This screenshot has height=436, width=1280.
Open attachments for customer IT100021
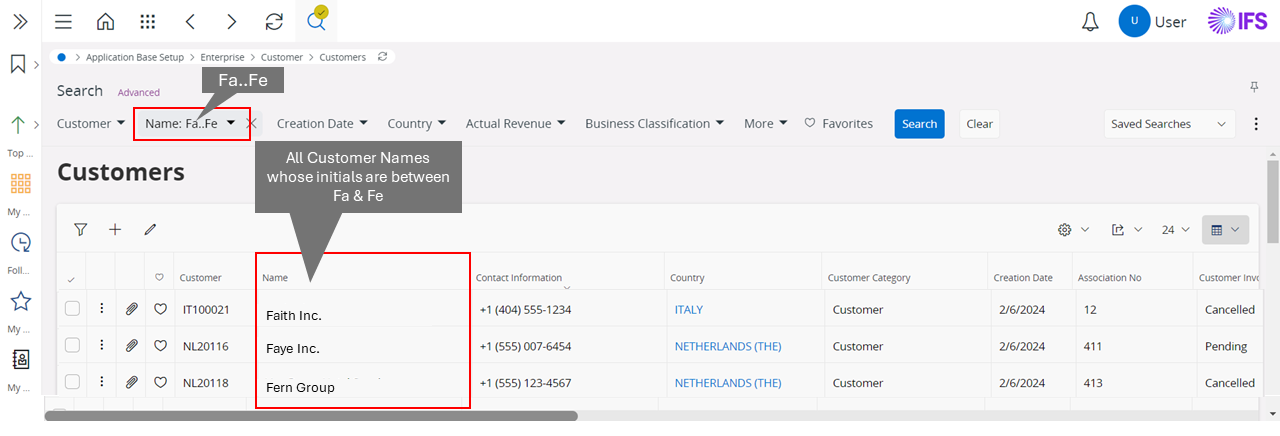(x=131, y=310)
